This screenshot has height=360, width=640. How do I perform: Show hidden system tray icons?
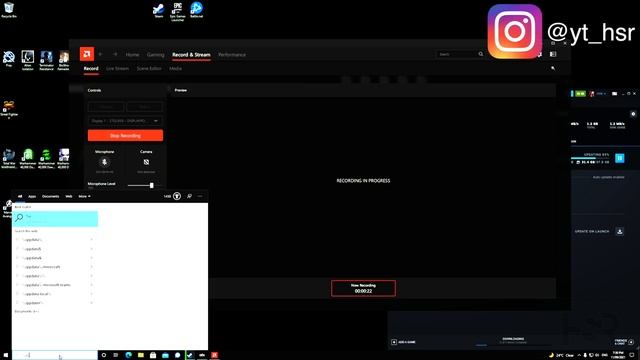(x=579, y=355)
